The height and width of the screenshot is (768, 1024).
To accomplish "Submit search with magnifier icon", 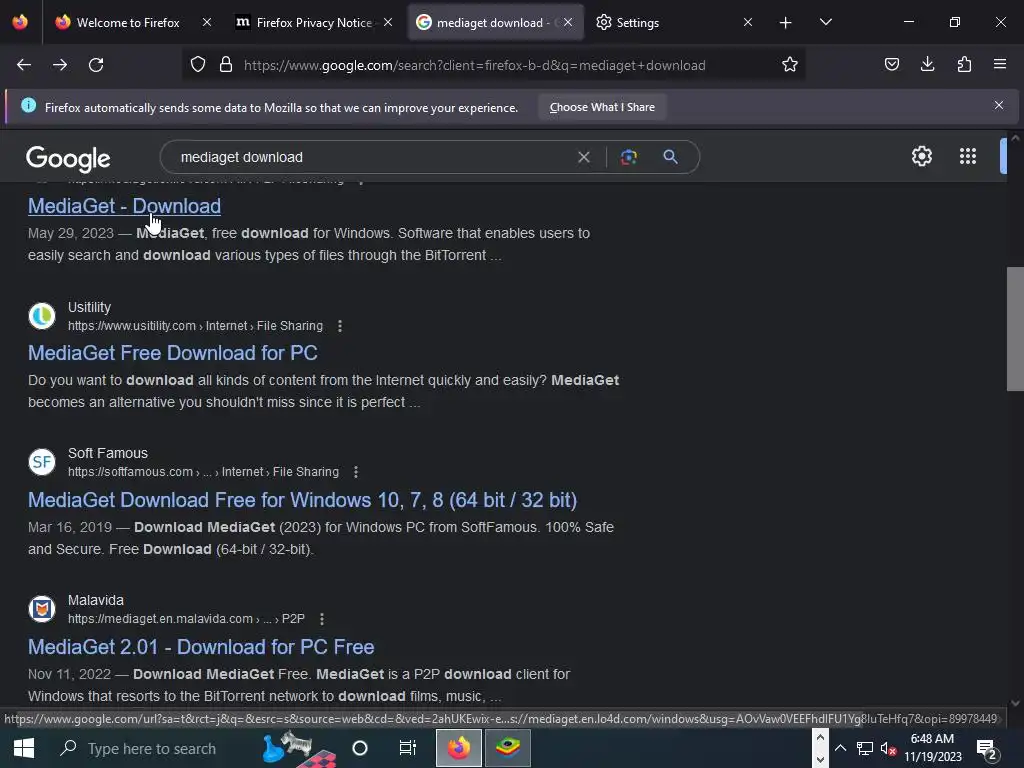I will click(x=670, y=157).
